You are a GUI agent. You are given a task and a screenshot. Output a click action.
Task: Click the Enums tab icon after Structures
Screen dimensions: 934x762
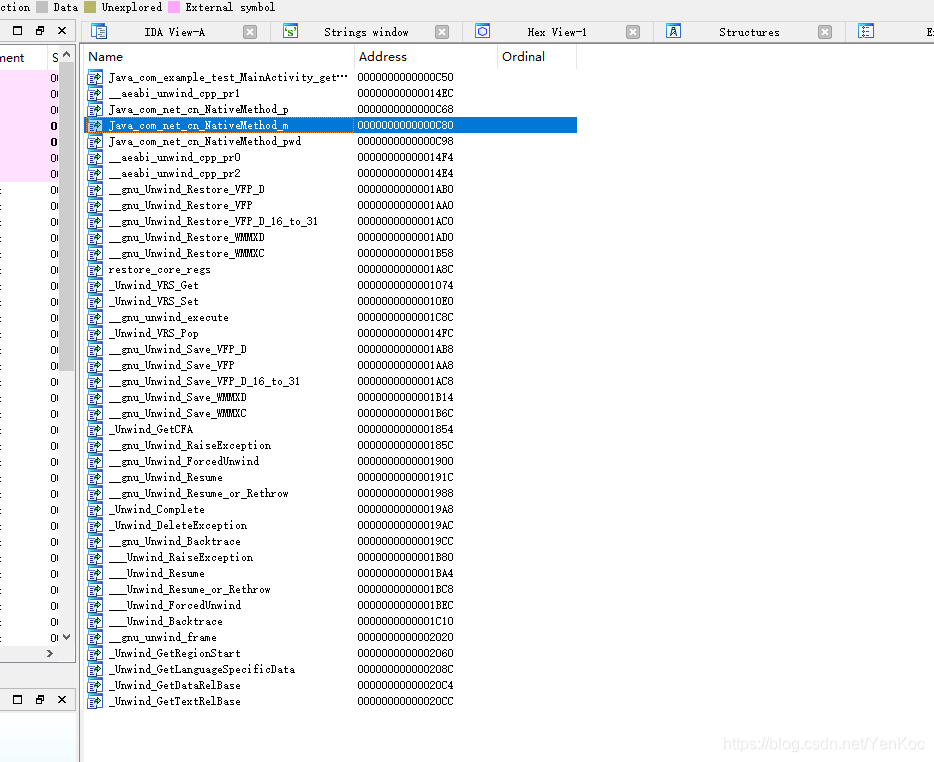[865, 32]
